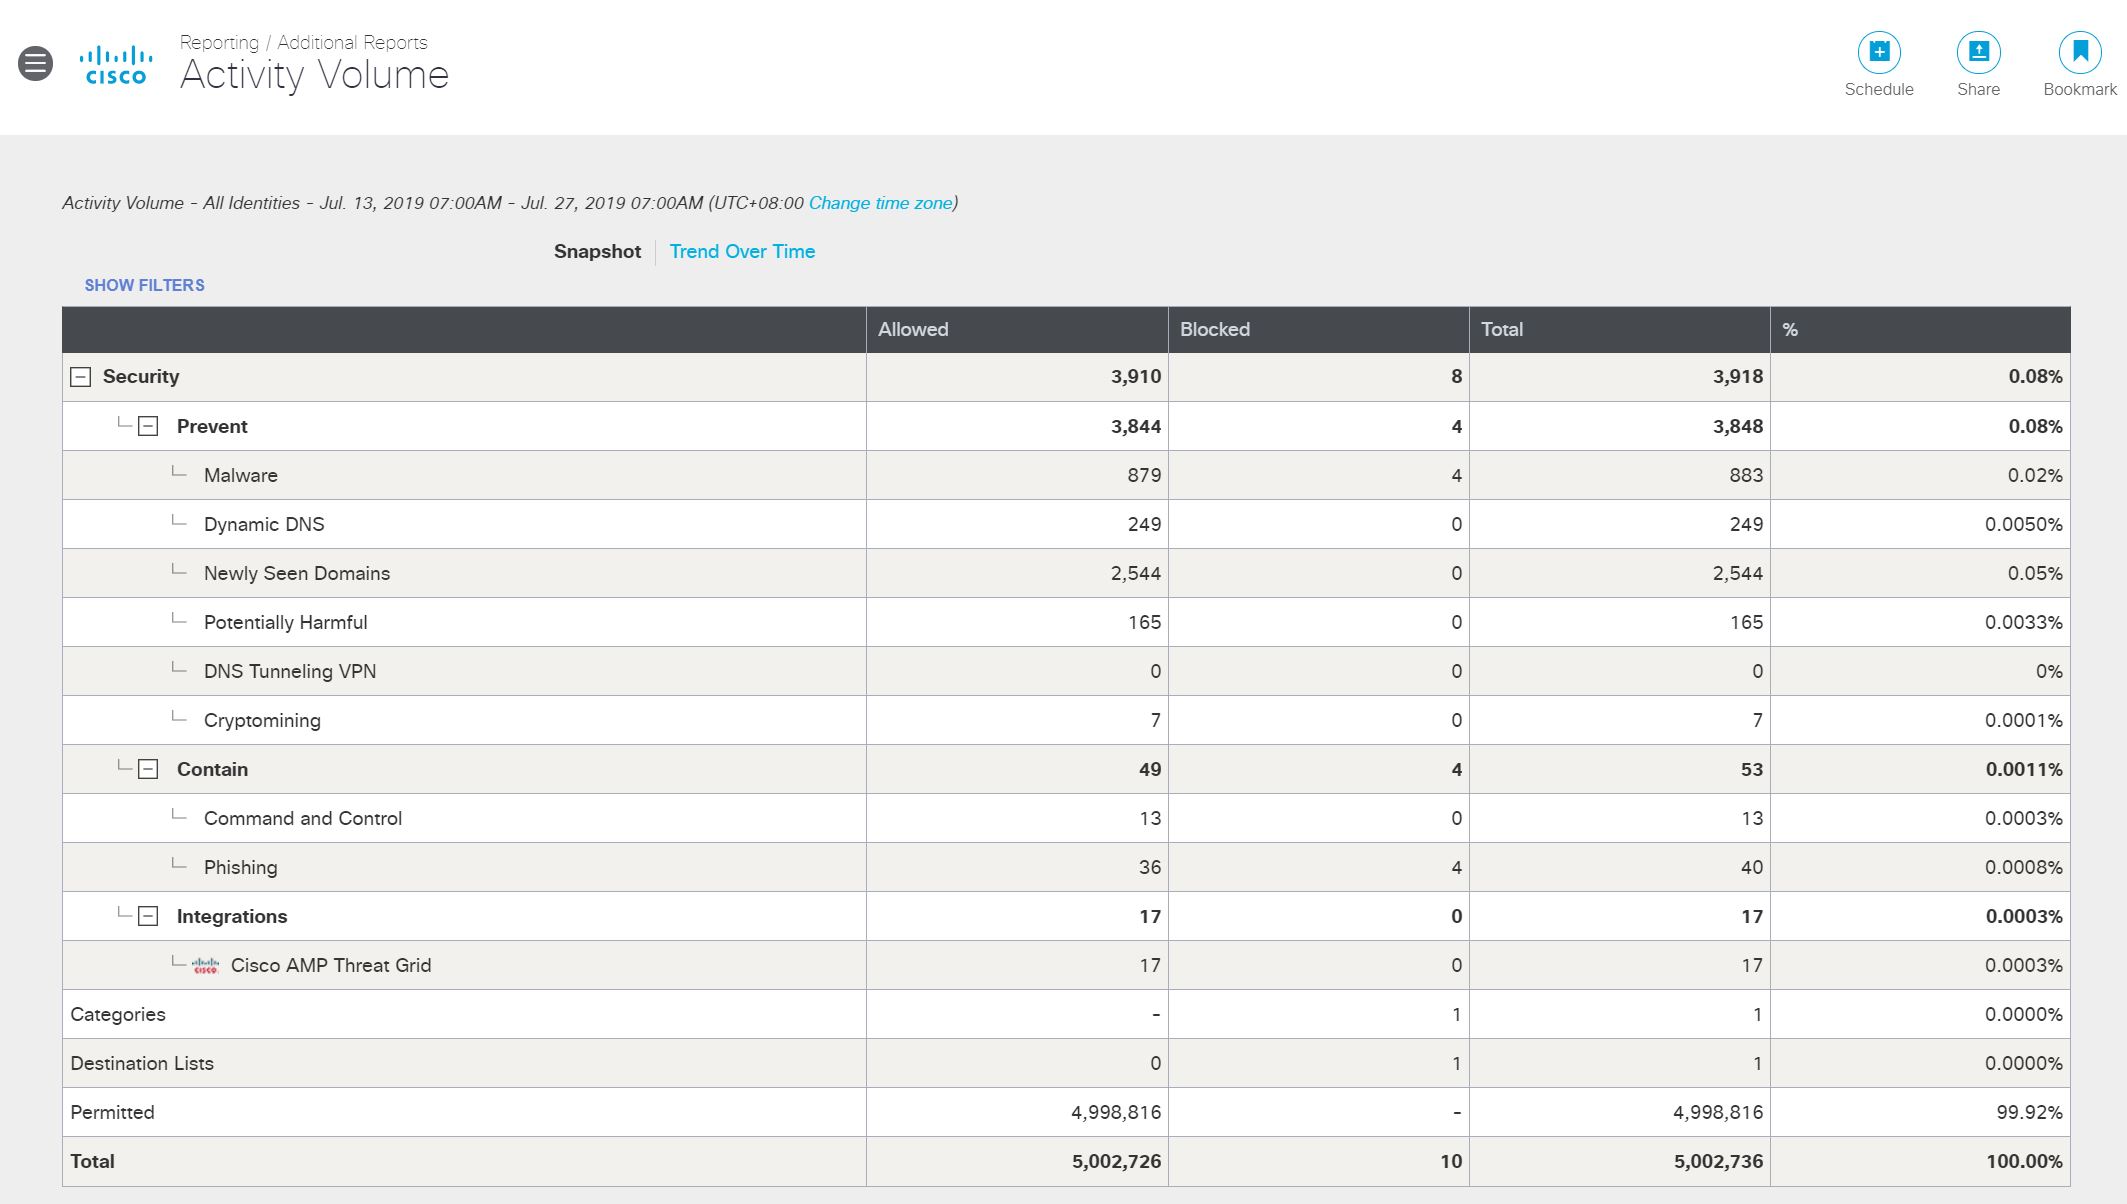Switch to Trend Over Time view

[741, 252]
